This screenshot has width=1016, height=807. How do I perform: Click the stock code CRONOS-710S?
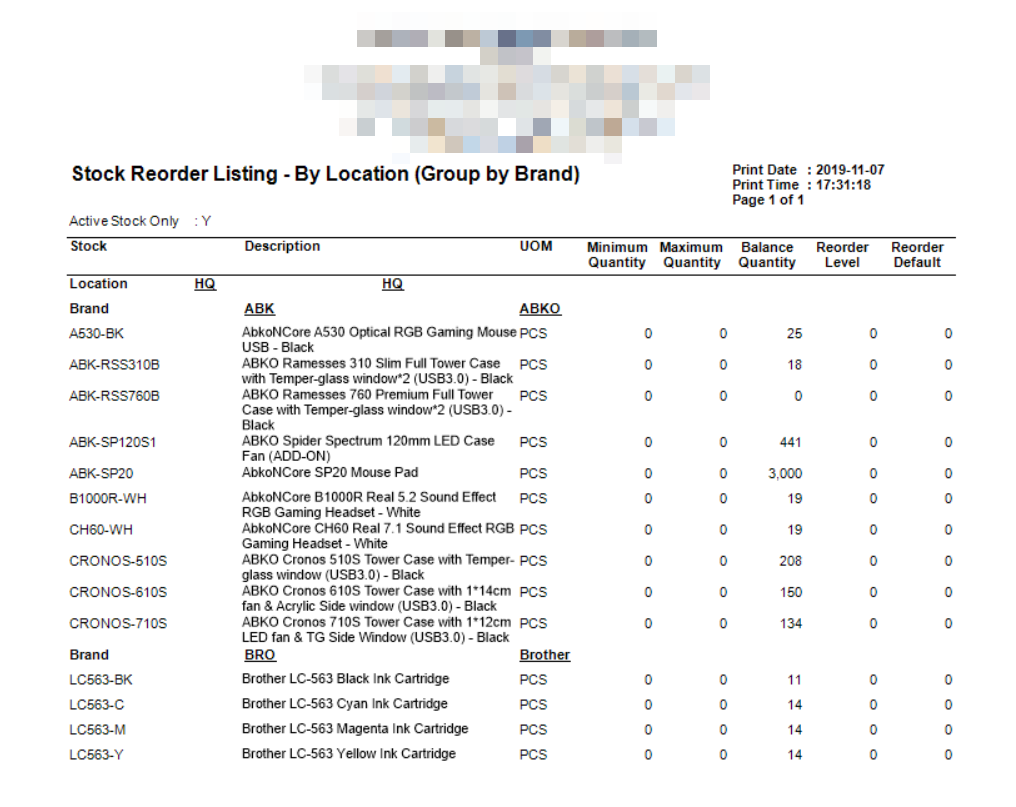click(x=118, y=624)
